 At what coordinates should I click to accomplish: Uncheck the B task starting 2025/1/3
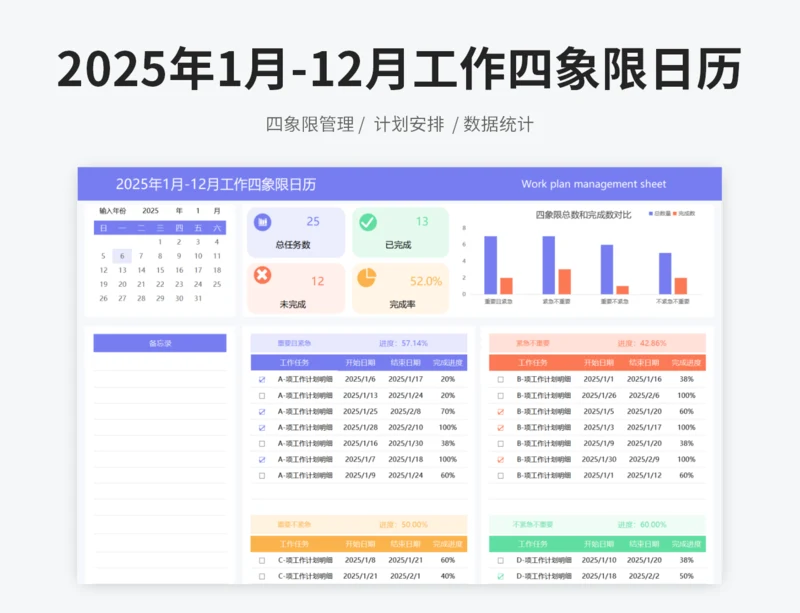501,428
